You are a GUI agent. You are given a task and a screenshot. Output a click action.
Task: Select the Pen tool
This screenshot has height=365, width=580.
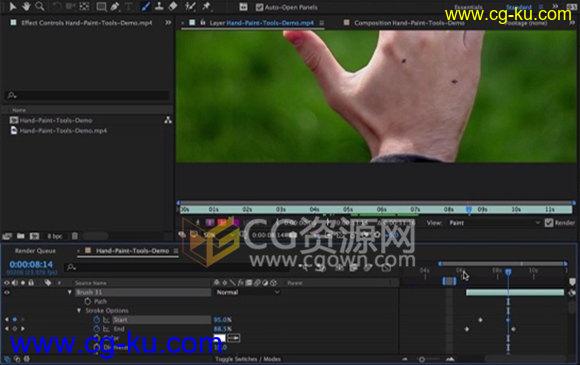click(115, 6)
